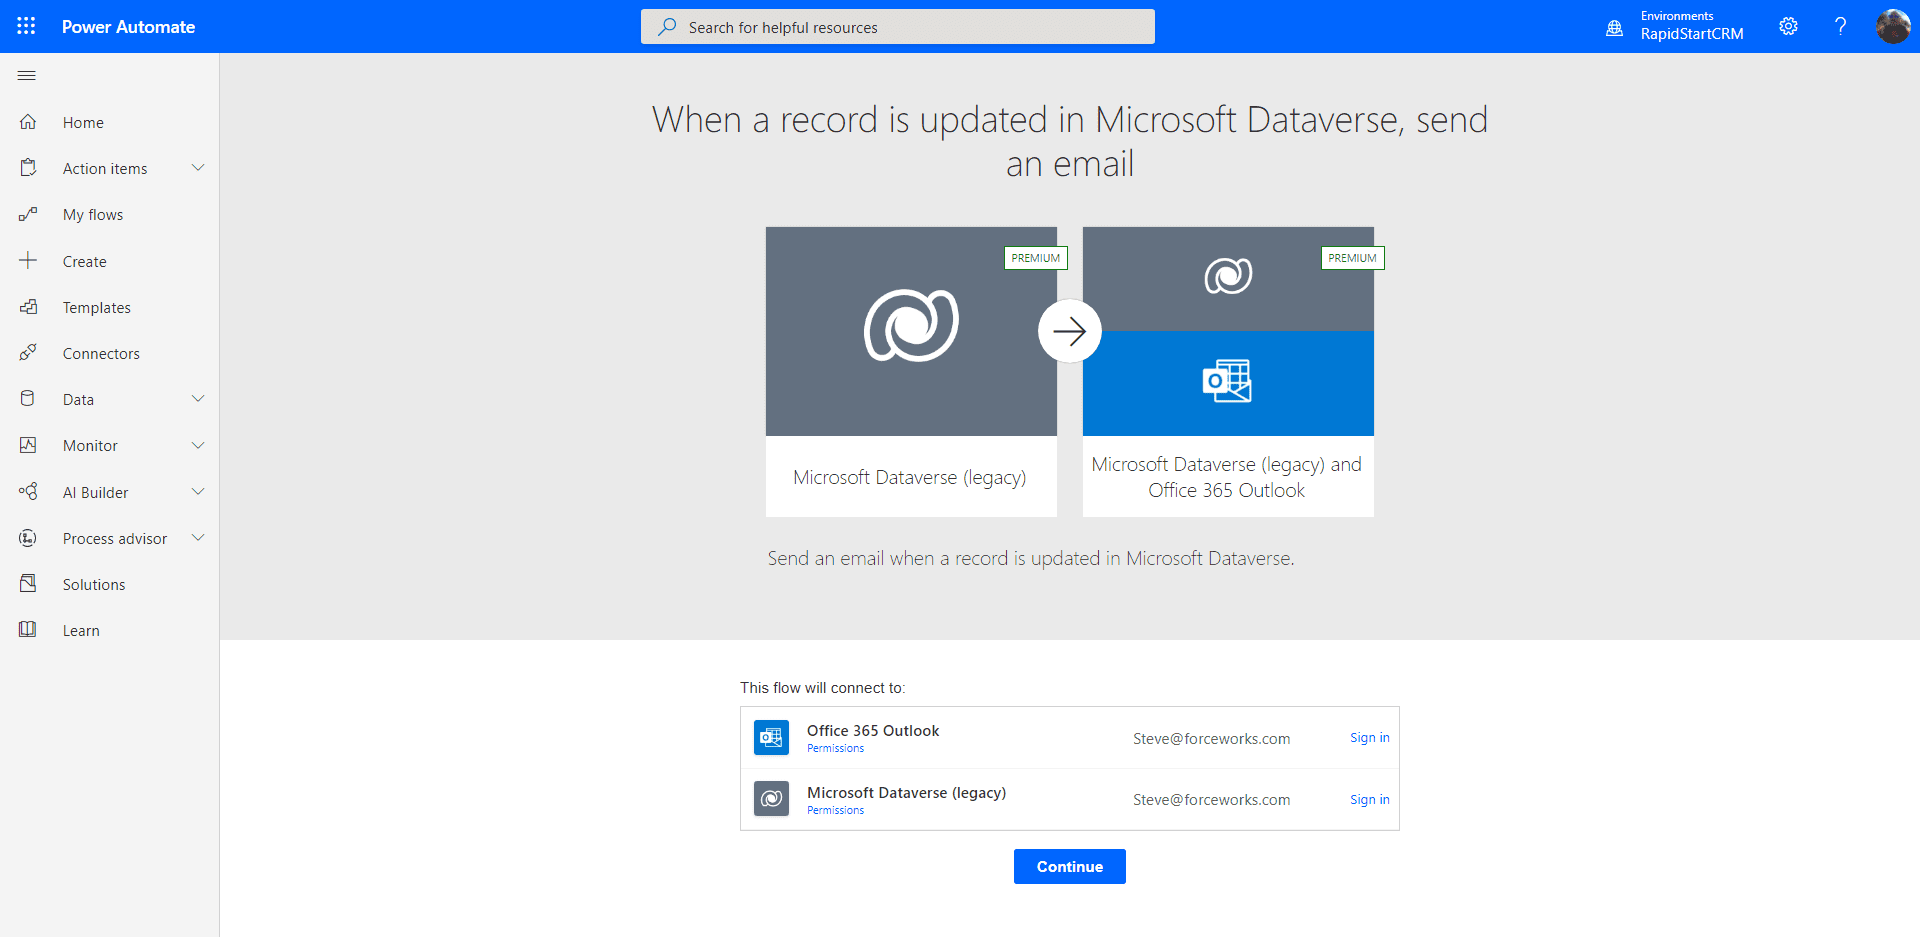
Task: Open the help question mark
Action: point(1841,26)
